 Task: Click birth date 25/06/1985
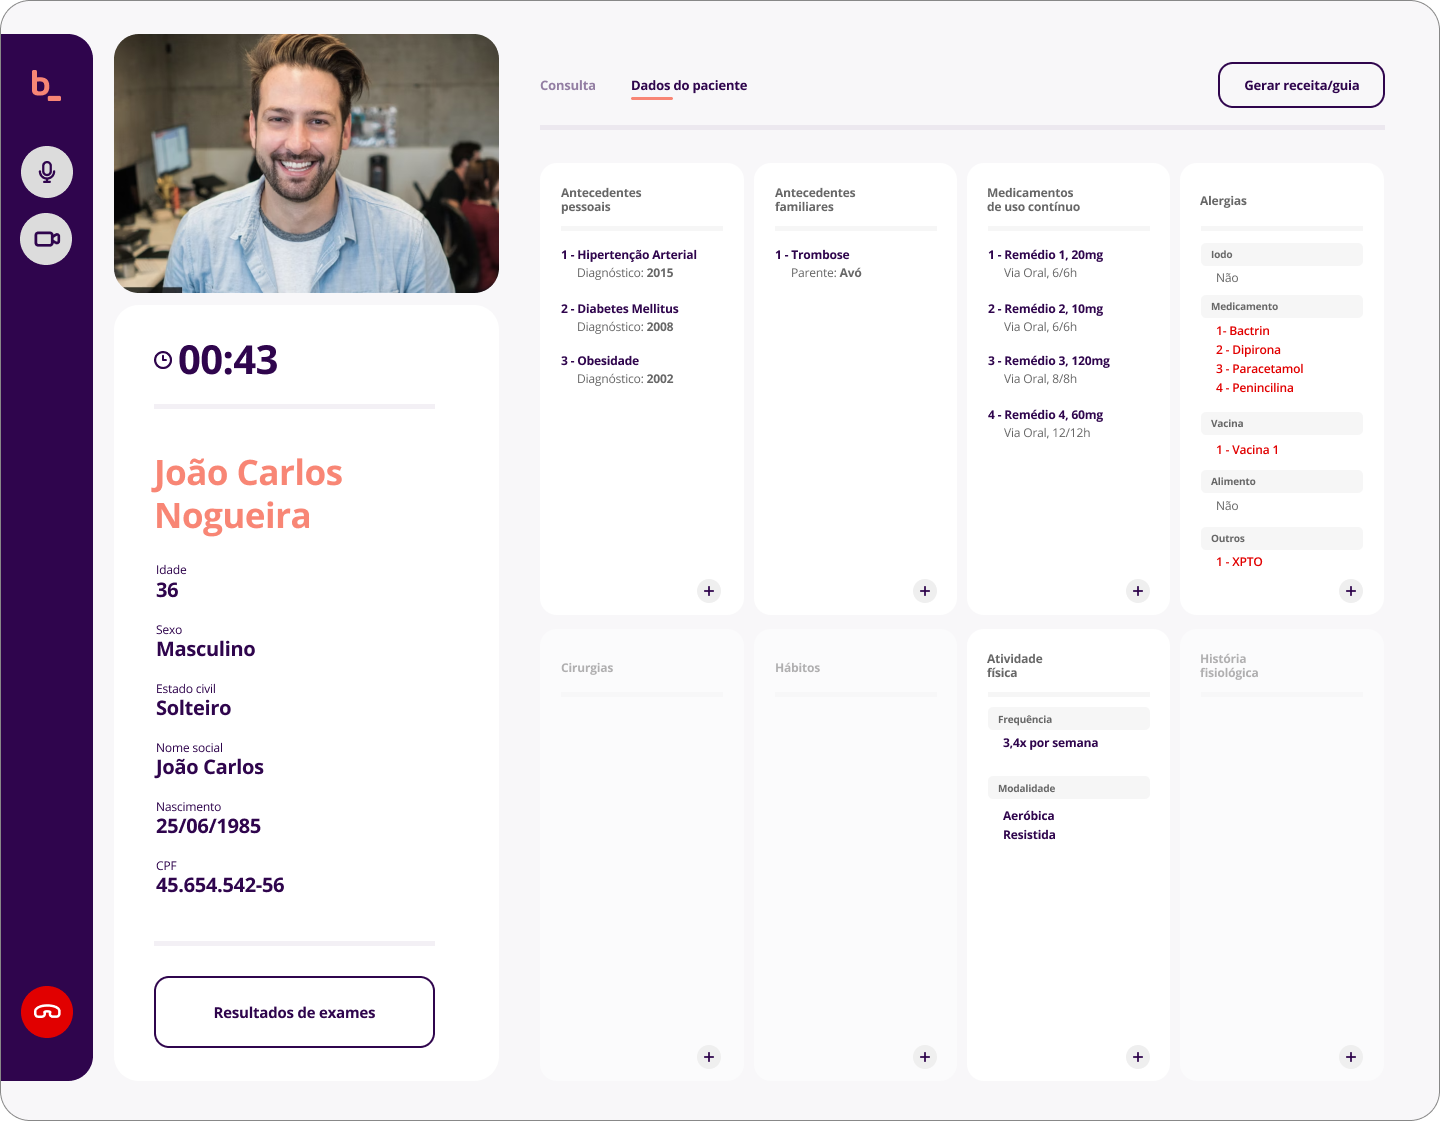pos(208,826)
